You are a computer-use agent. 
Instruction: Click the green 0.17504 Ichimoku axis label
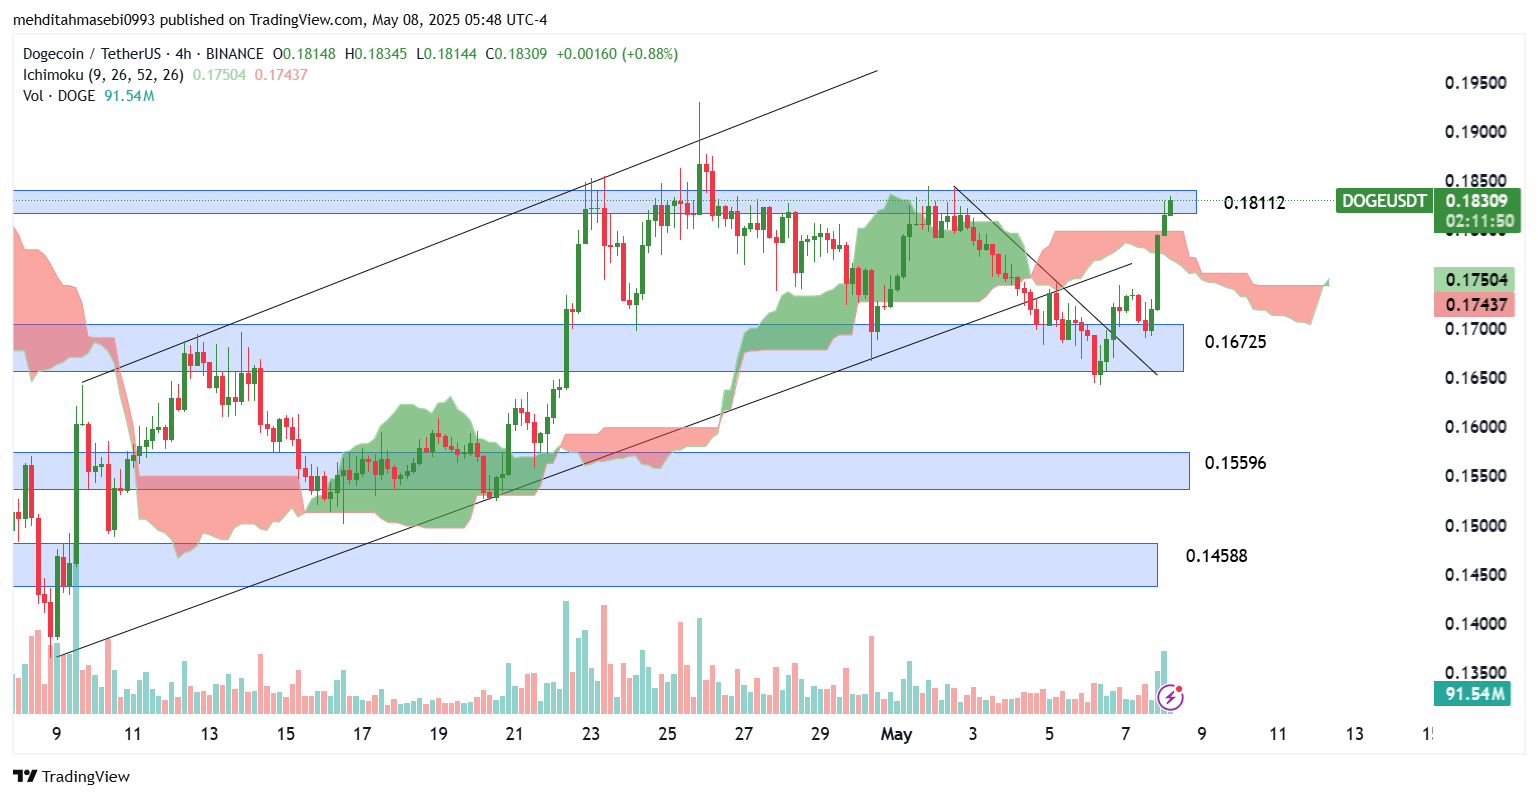tap(1474, 279)
